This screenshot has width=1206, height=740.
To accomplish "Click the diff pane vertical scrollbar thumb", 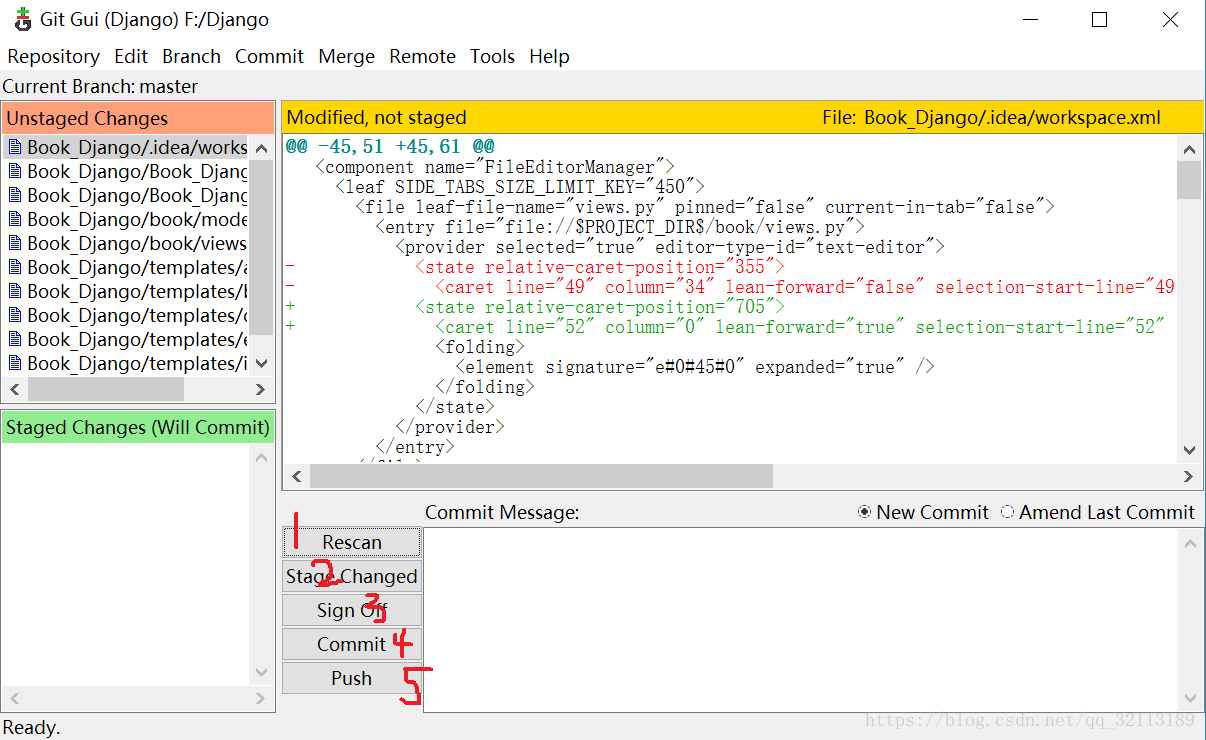I will [x=1189, y=180].
